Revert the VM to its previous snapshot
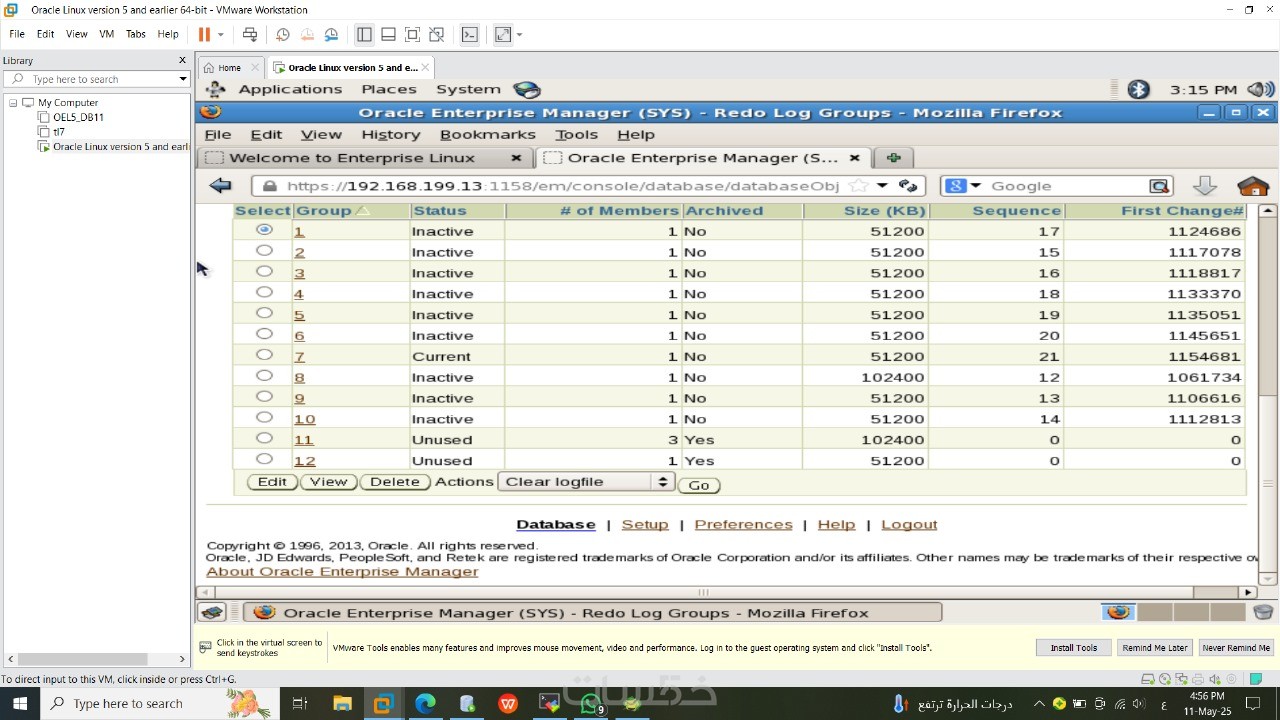The height and width of the screenshot is (720, 1280). (x=307, y=34)
